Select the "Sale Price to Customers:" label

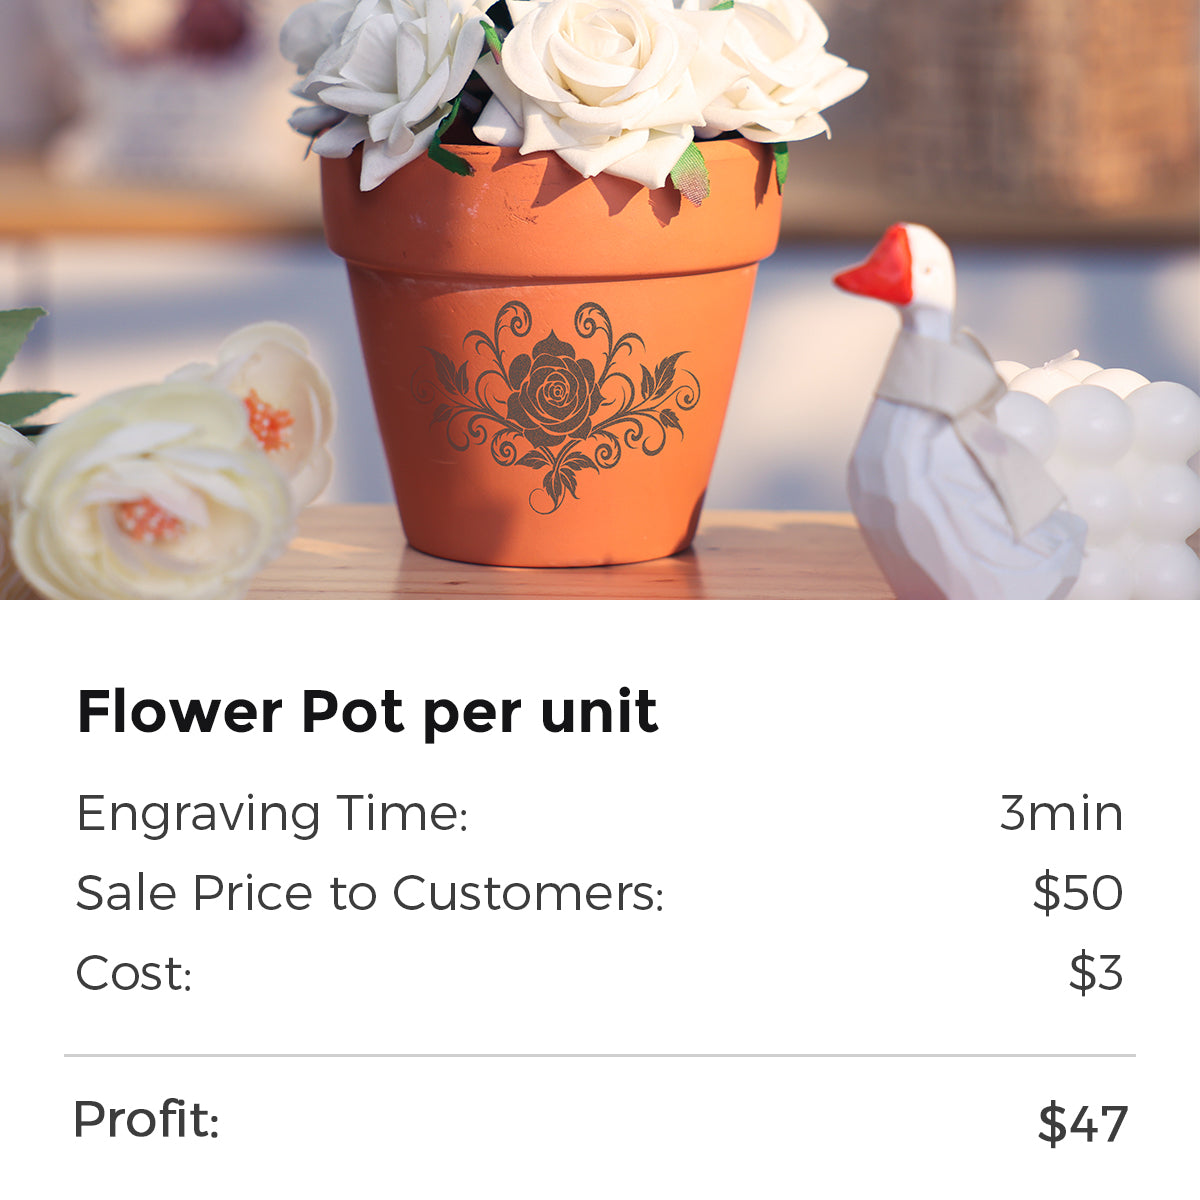(x=370, y=893)
